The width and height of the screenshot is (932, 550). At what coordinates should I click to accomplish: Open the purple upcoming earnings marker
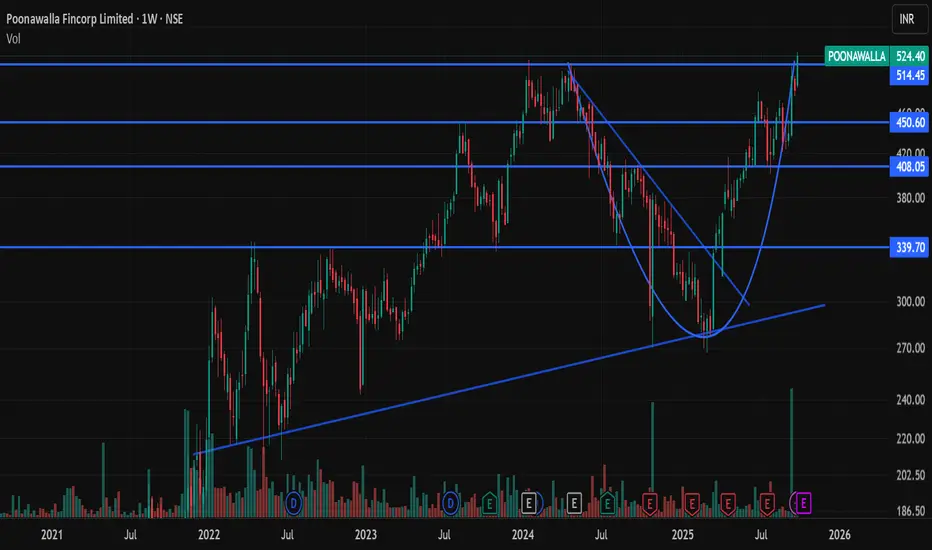(804, 504)
